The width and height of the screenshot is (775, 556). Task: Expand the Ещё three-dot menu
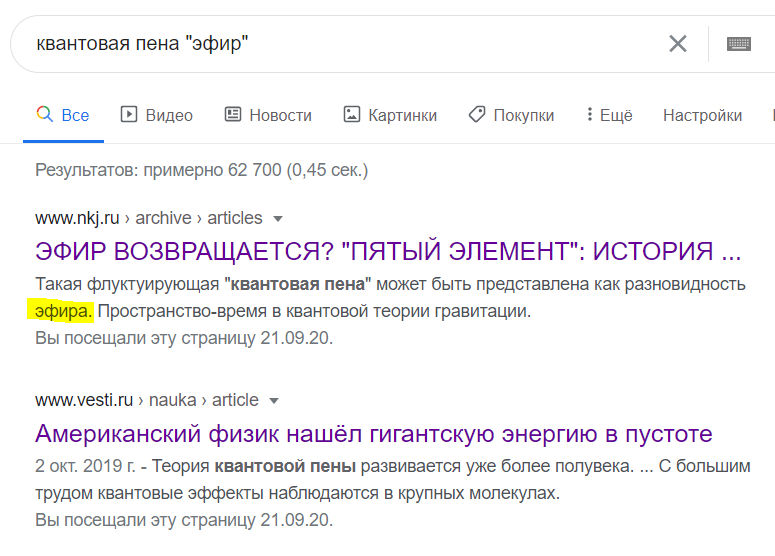coord(609,115)
